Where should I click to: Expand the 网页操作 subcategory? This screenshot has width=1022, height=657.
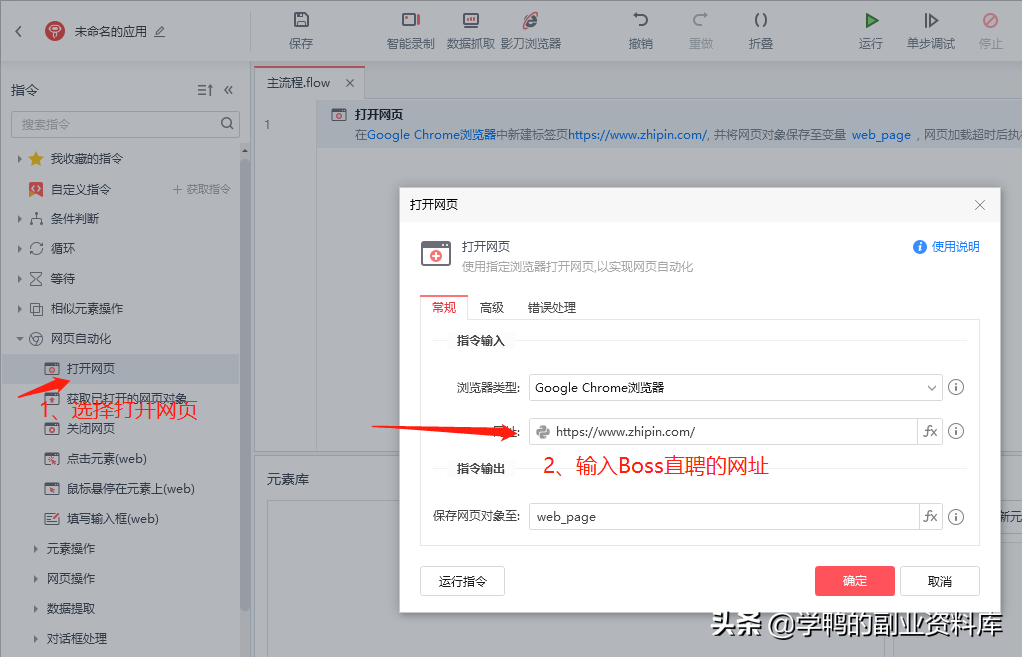tap(36, 579)
